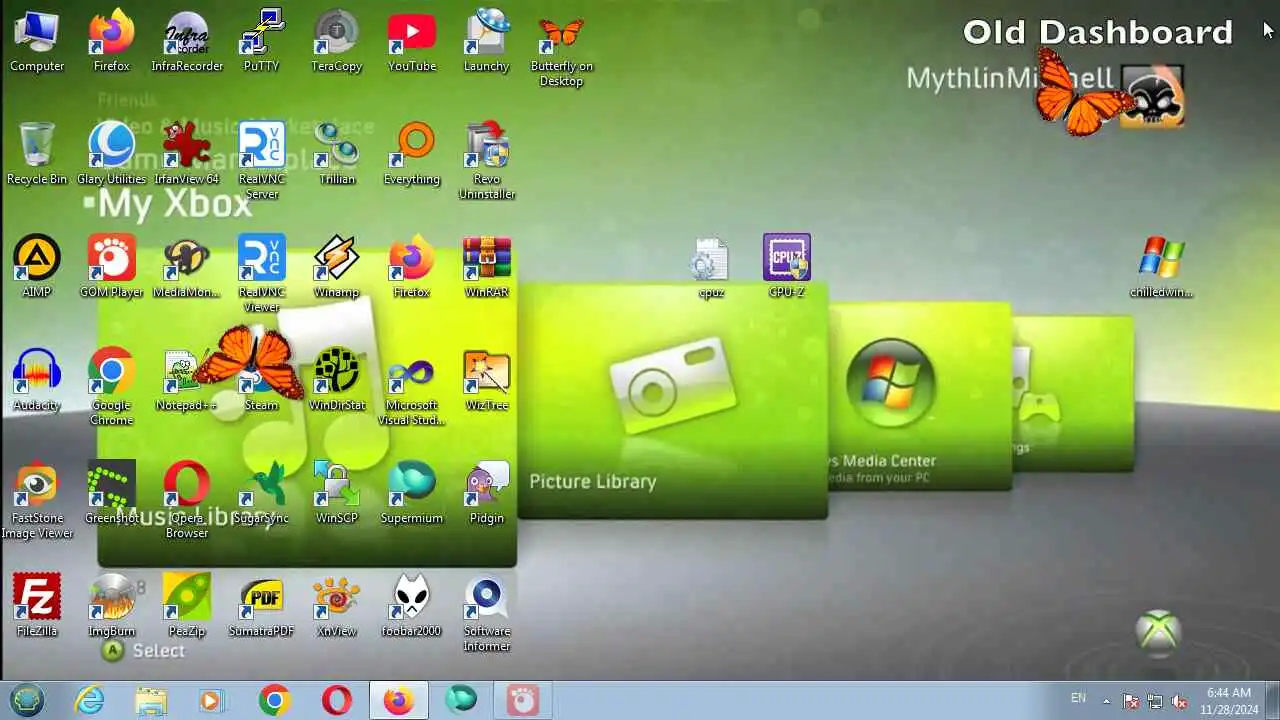Open the EN language indicator

click(x=1078, y=698)
